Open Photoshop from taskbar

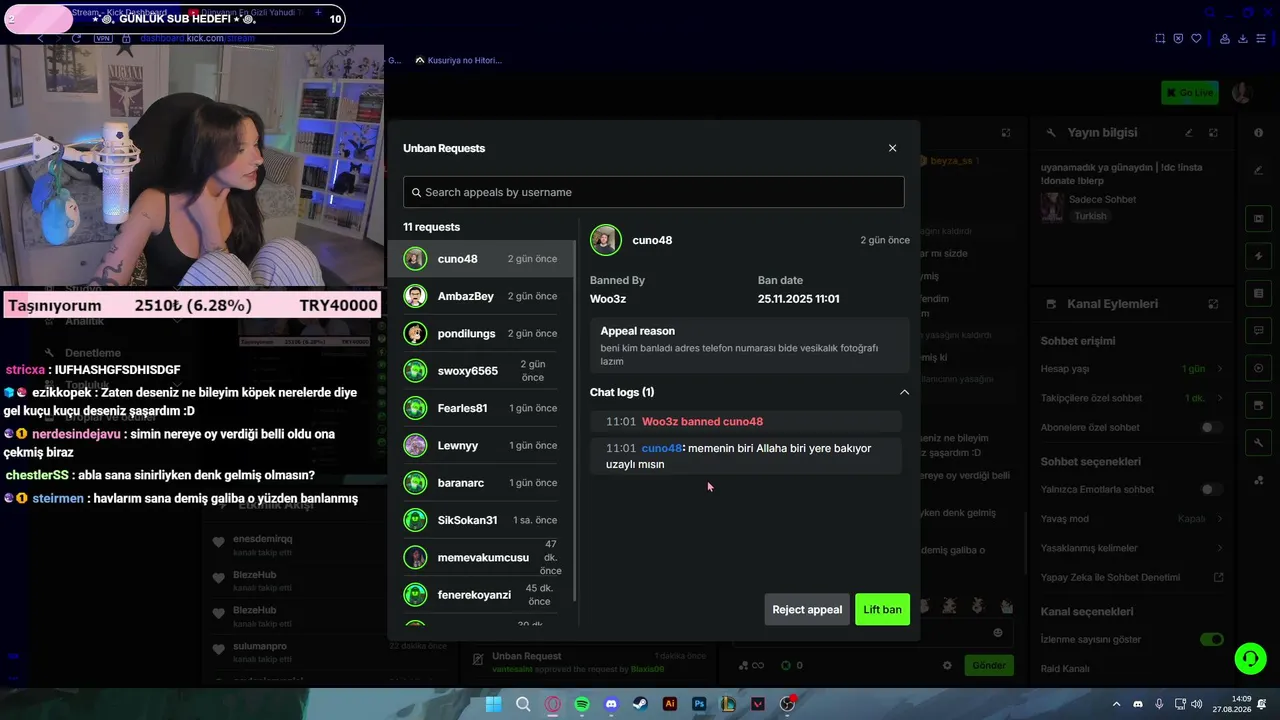(x=699, y=704)
